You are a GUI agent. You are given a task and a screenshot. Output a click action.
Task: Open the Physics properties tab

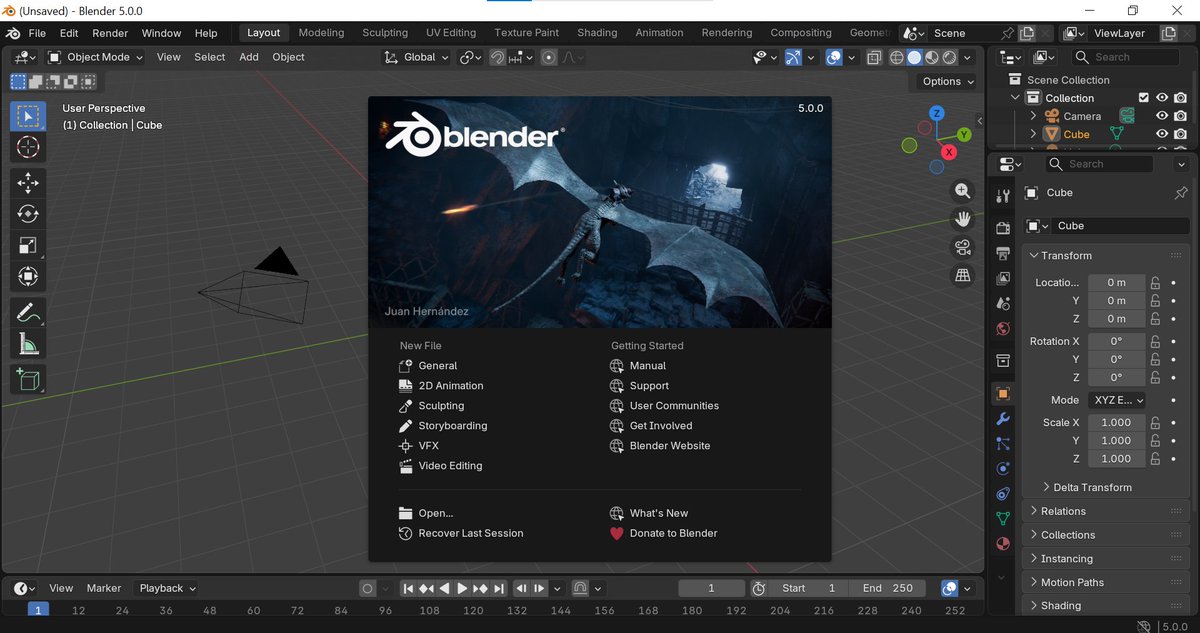point(1003,469)
